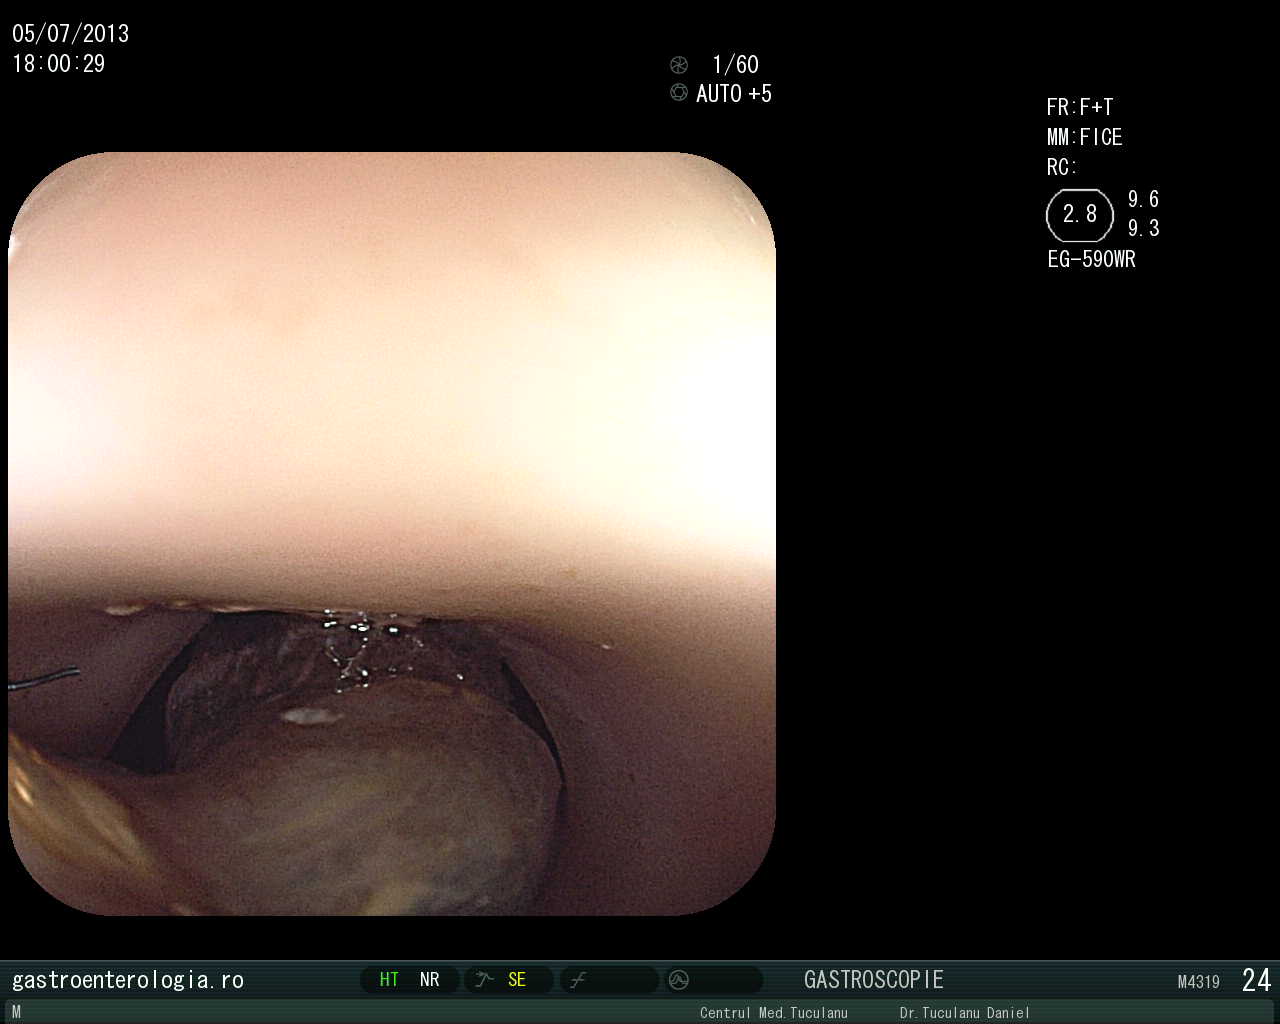
Task: Click the GASTROSCOPIE procedure label
Action: 874,980
